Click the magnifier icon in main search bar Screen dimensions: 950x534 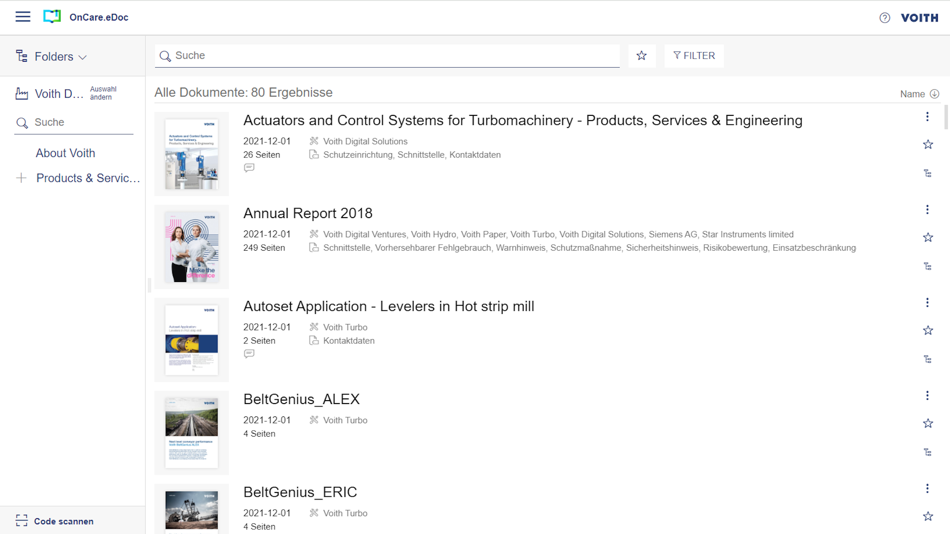tap(165, 56)
